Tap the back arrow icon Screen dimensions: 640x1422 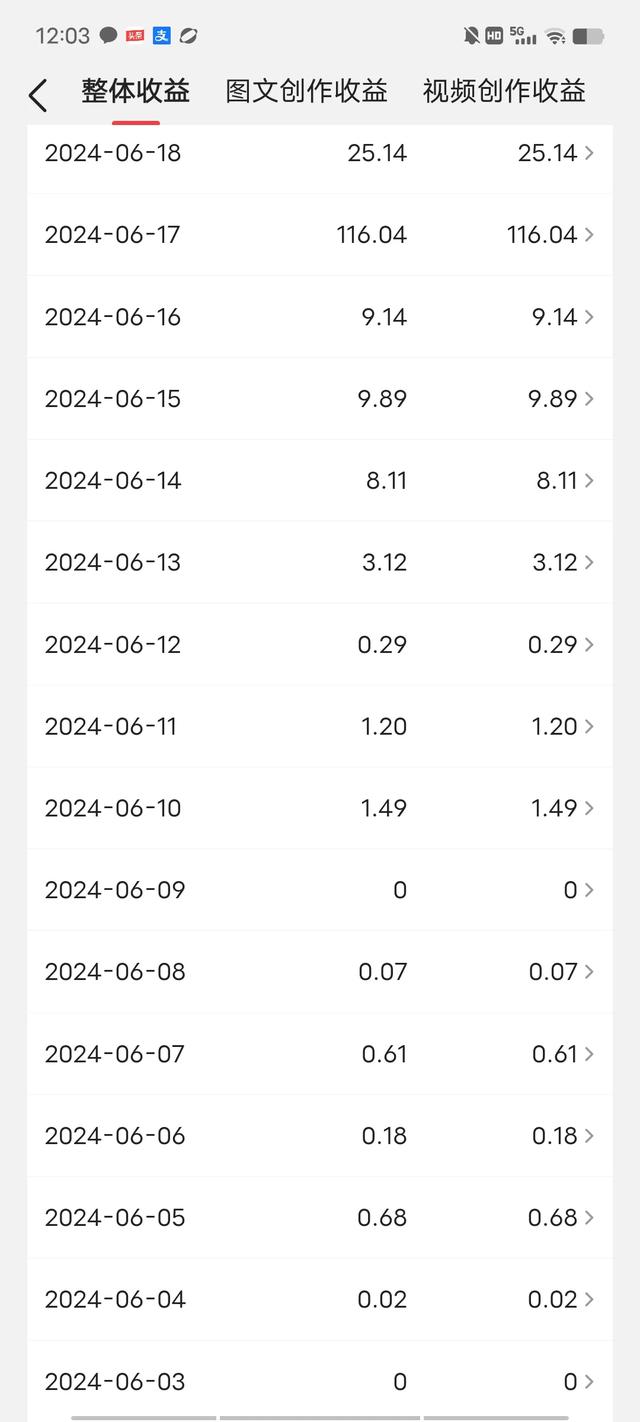click(x=38, y=95)
